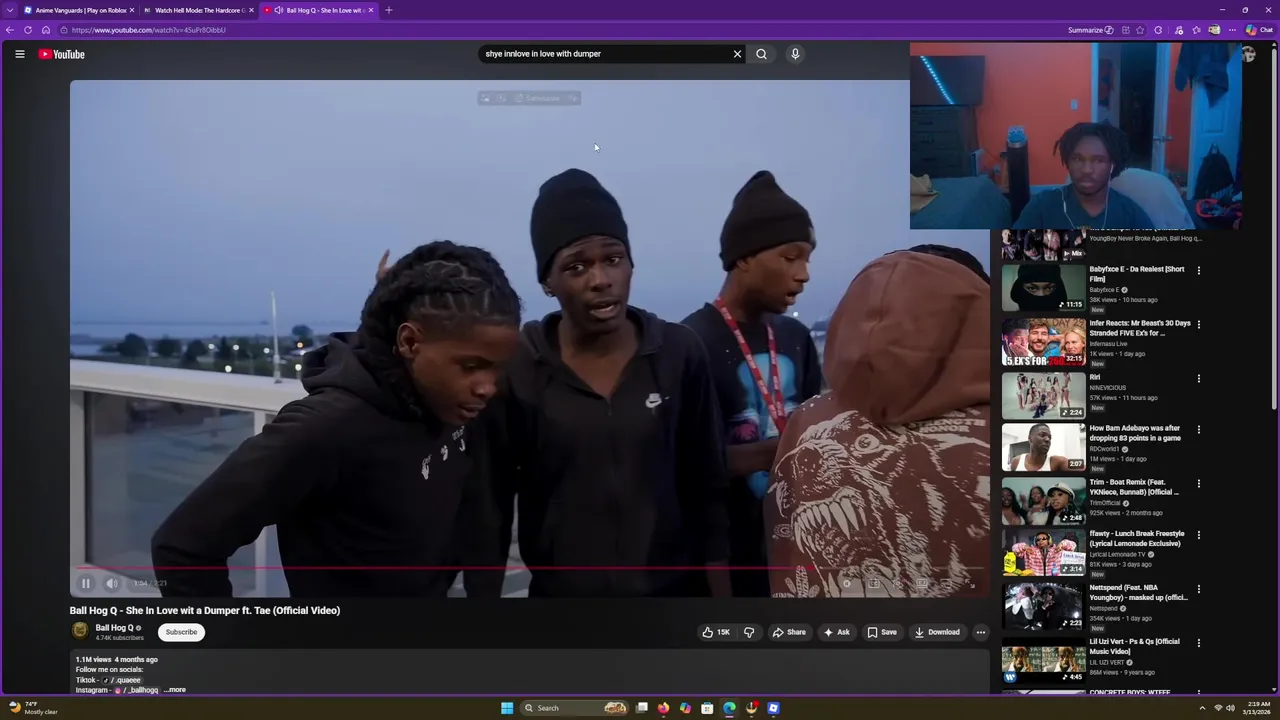Go to YouTube home via logo
Image resolution: width=1280 pixels, height=720 pixels.
click(62, 54)
